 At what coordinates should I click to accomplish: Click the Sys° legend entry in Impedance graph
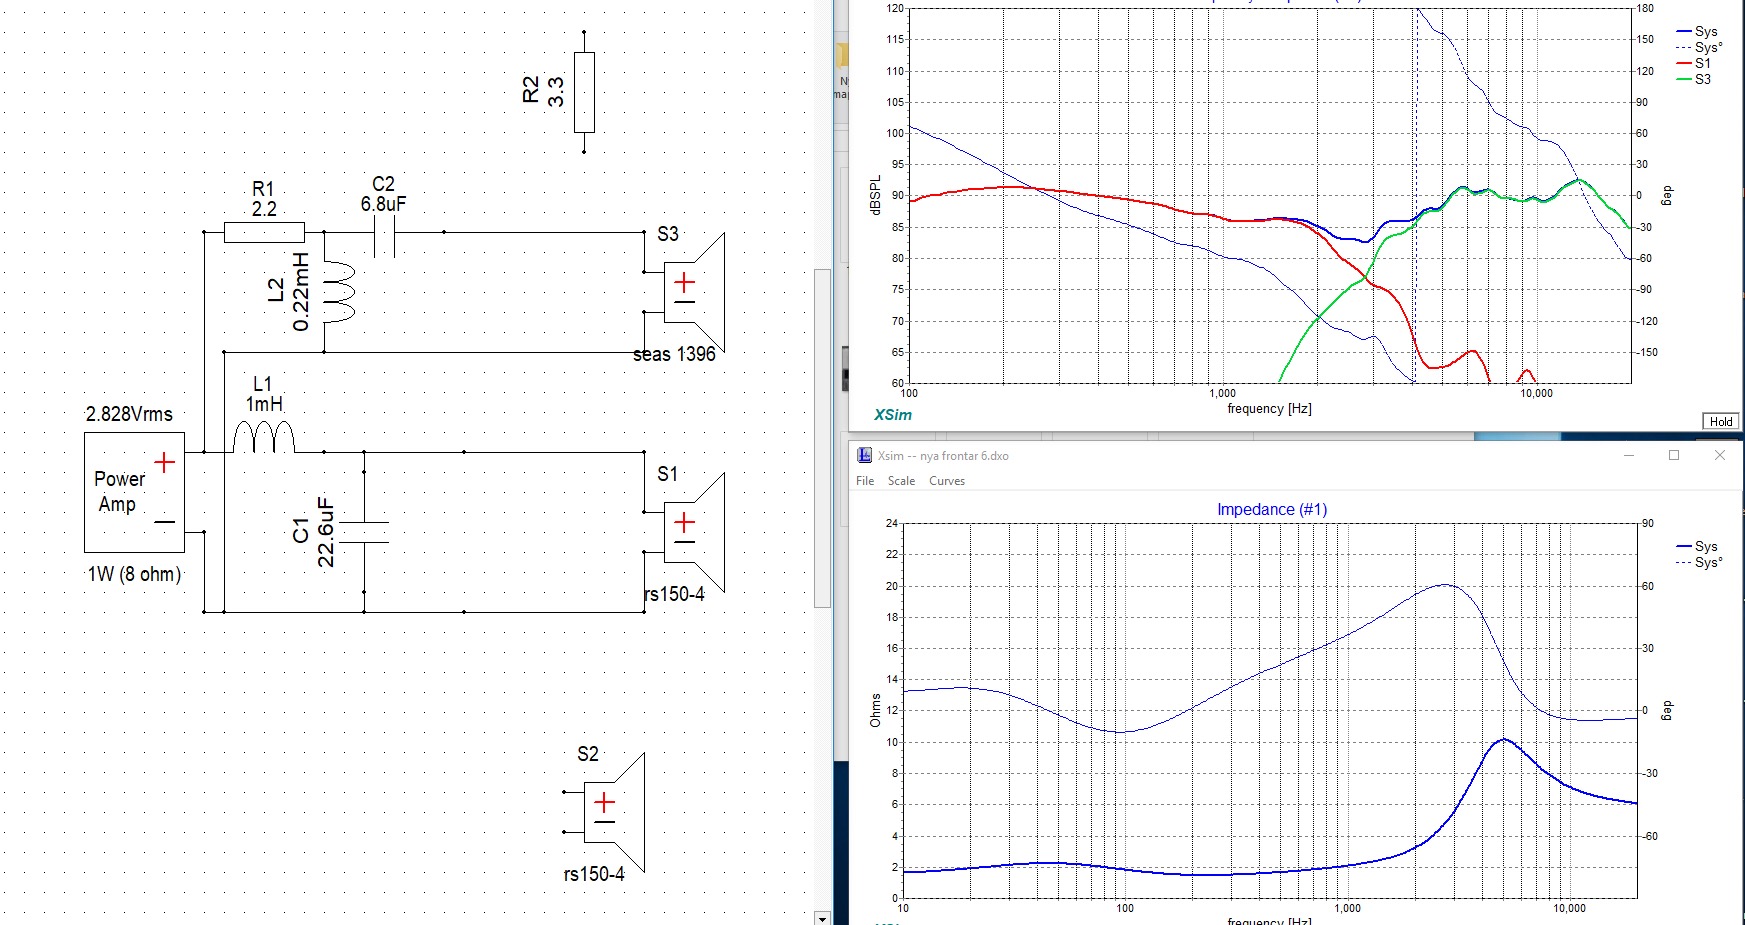coord(1699,562)
